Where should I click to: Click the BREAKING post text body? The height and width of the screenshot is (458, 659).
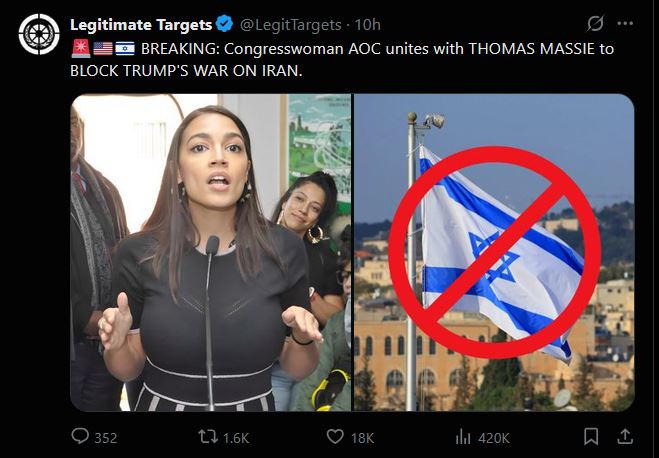coord(342,59)
